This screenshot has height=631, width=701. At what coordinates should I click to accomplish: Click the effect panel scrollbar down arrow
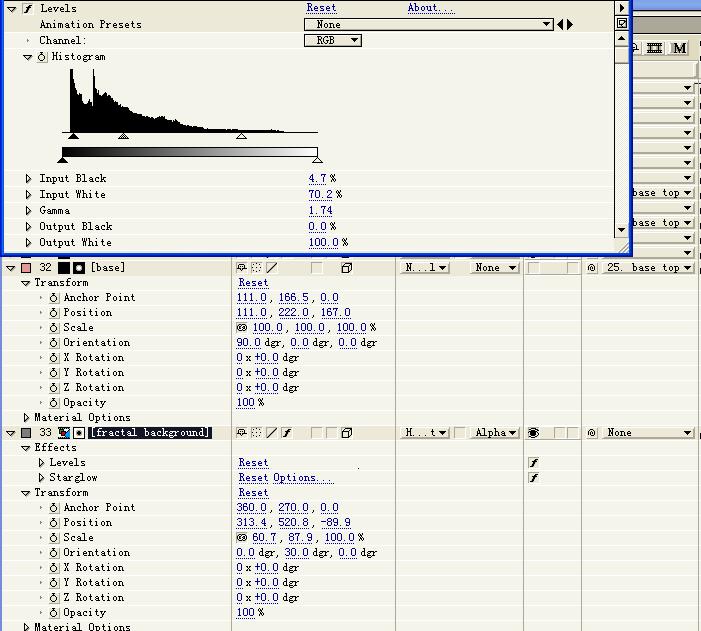621,230
